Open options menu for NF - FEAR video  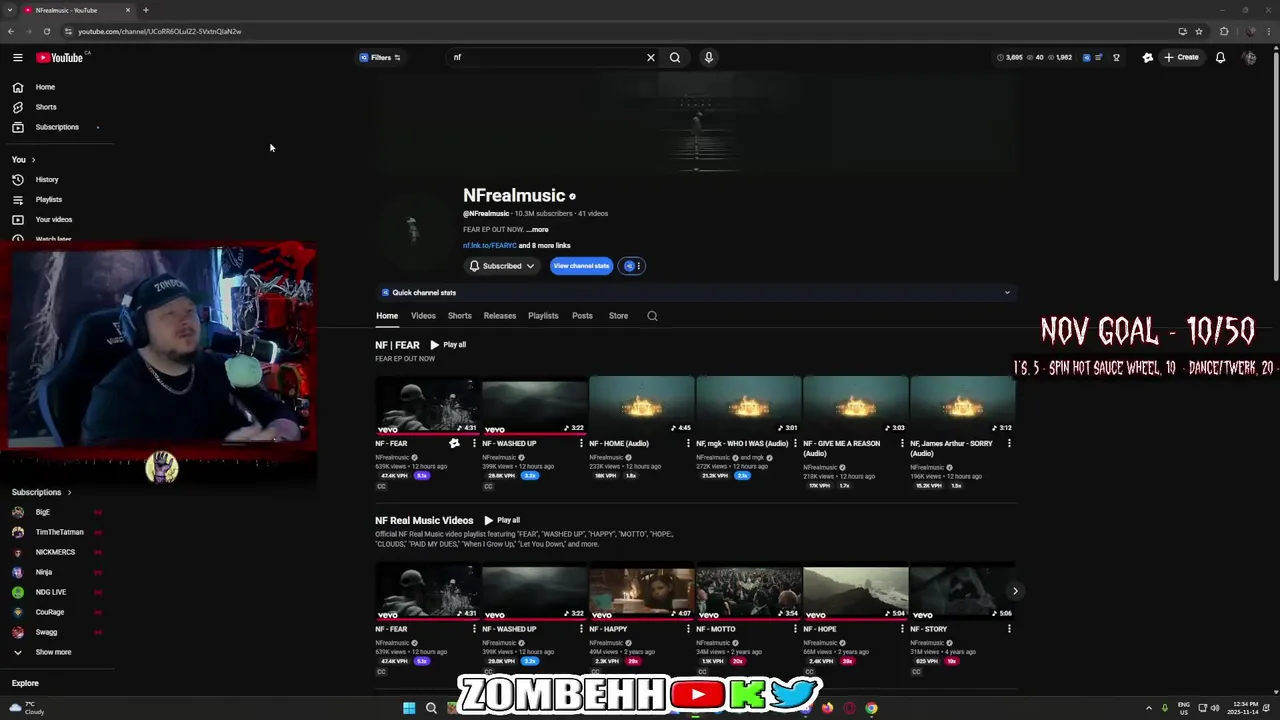tap(474, 443)
